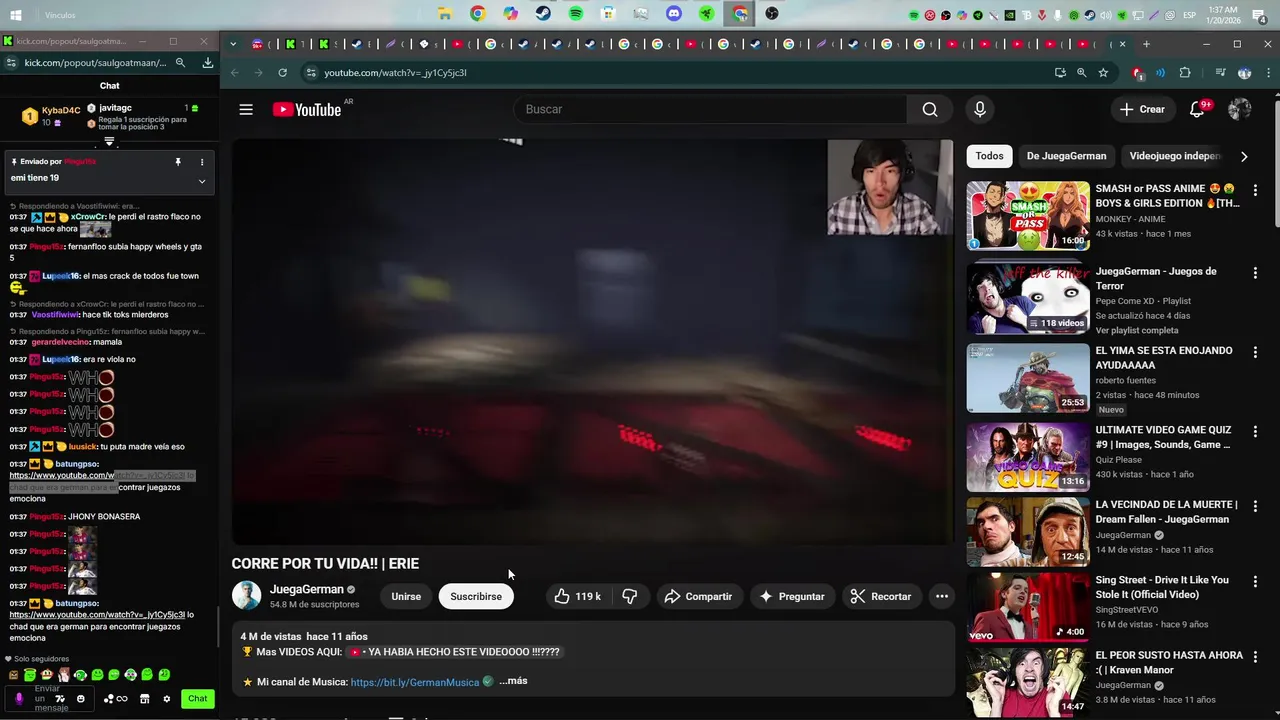1280x720 pixels.
Task: Select the 'De JuegaGerman' filter chip
Action: [x=1066, y=156]
